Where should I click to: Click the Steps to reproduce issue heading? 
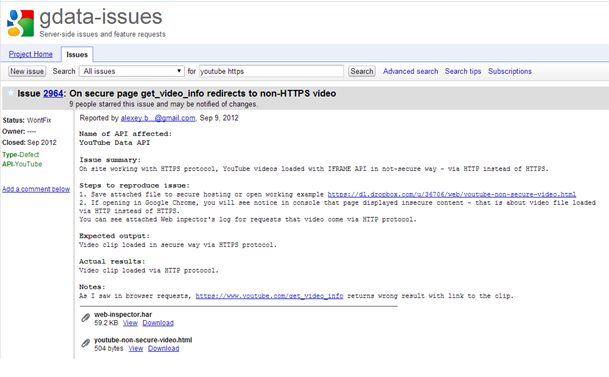[134, 186]
